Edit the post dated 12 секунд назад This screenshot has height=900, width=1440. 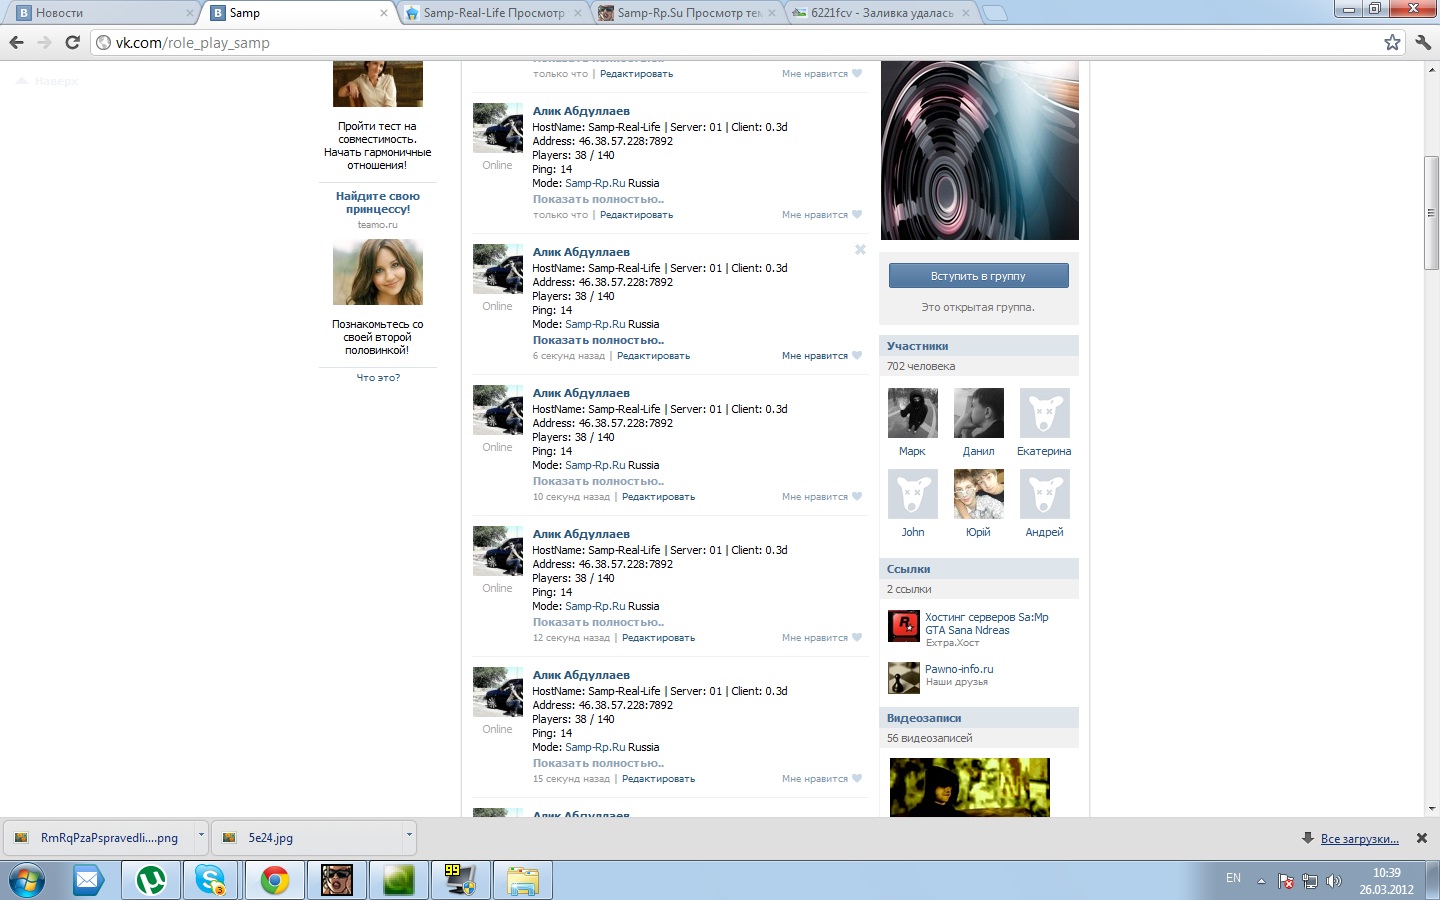658,638
